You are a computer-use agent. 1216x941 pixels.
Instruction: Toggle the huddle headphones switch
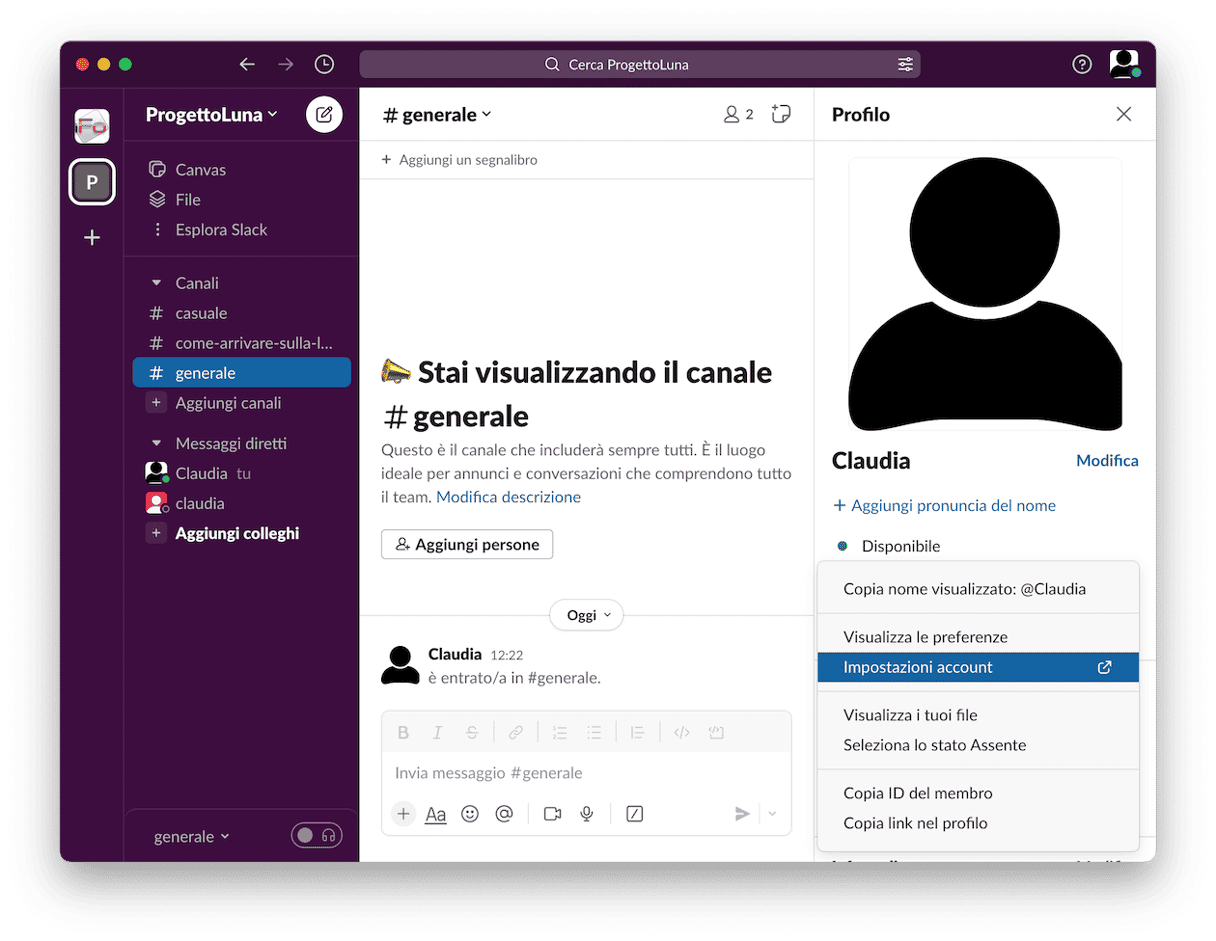tap(316, 835)
